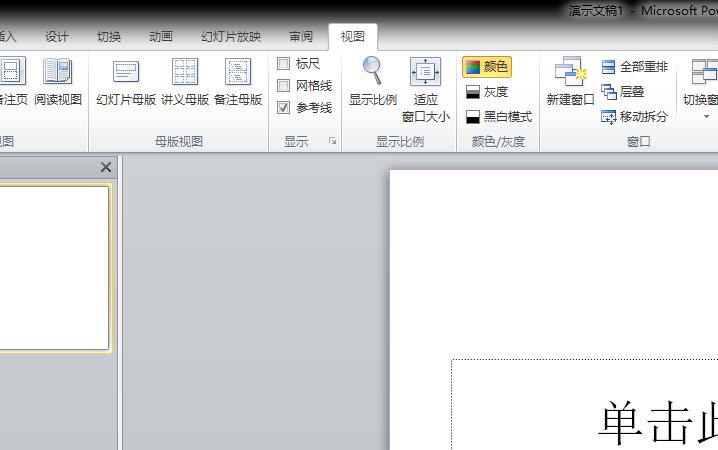Arrange All windows (全部重排)
Viewport: 718px width, 450px height.
pyautogui.click(x=635, y=67)
